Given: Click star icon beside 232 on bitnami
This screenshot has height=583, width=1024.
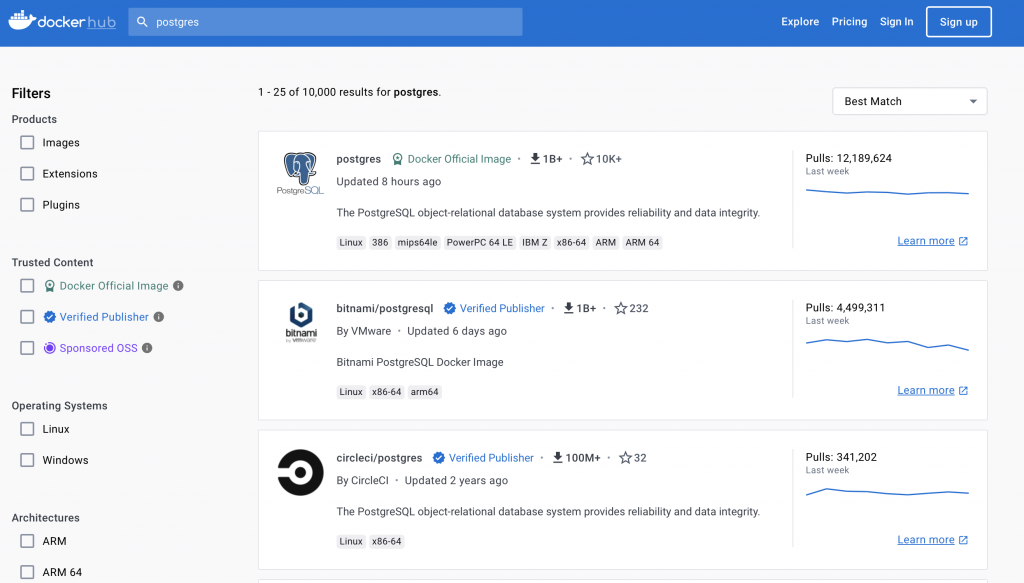Looking at the screenshot, I should pos(620,308).
